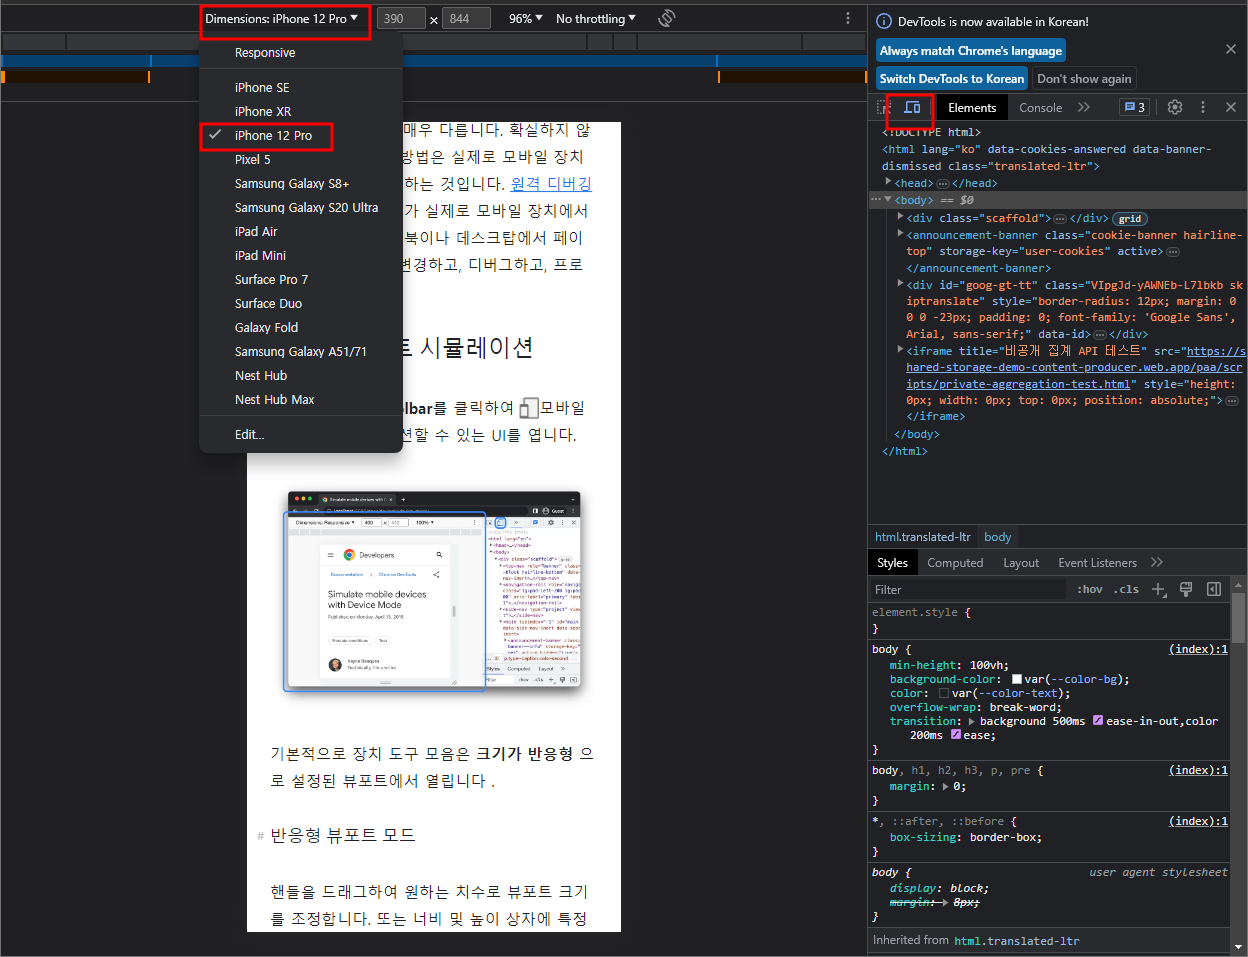Switch to the Console tab
This screenshot has height=957, width=1248.
pos(1040,107)
